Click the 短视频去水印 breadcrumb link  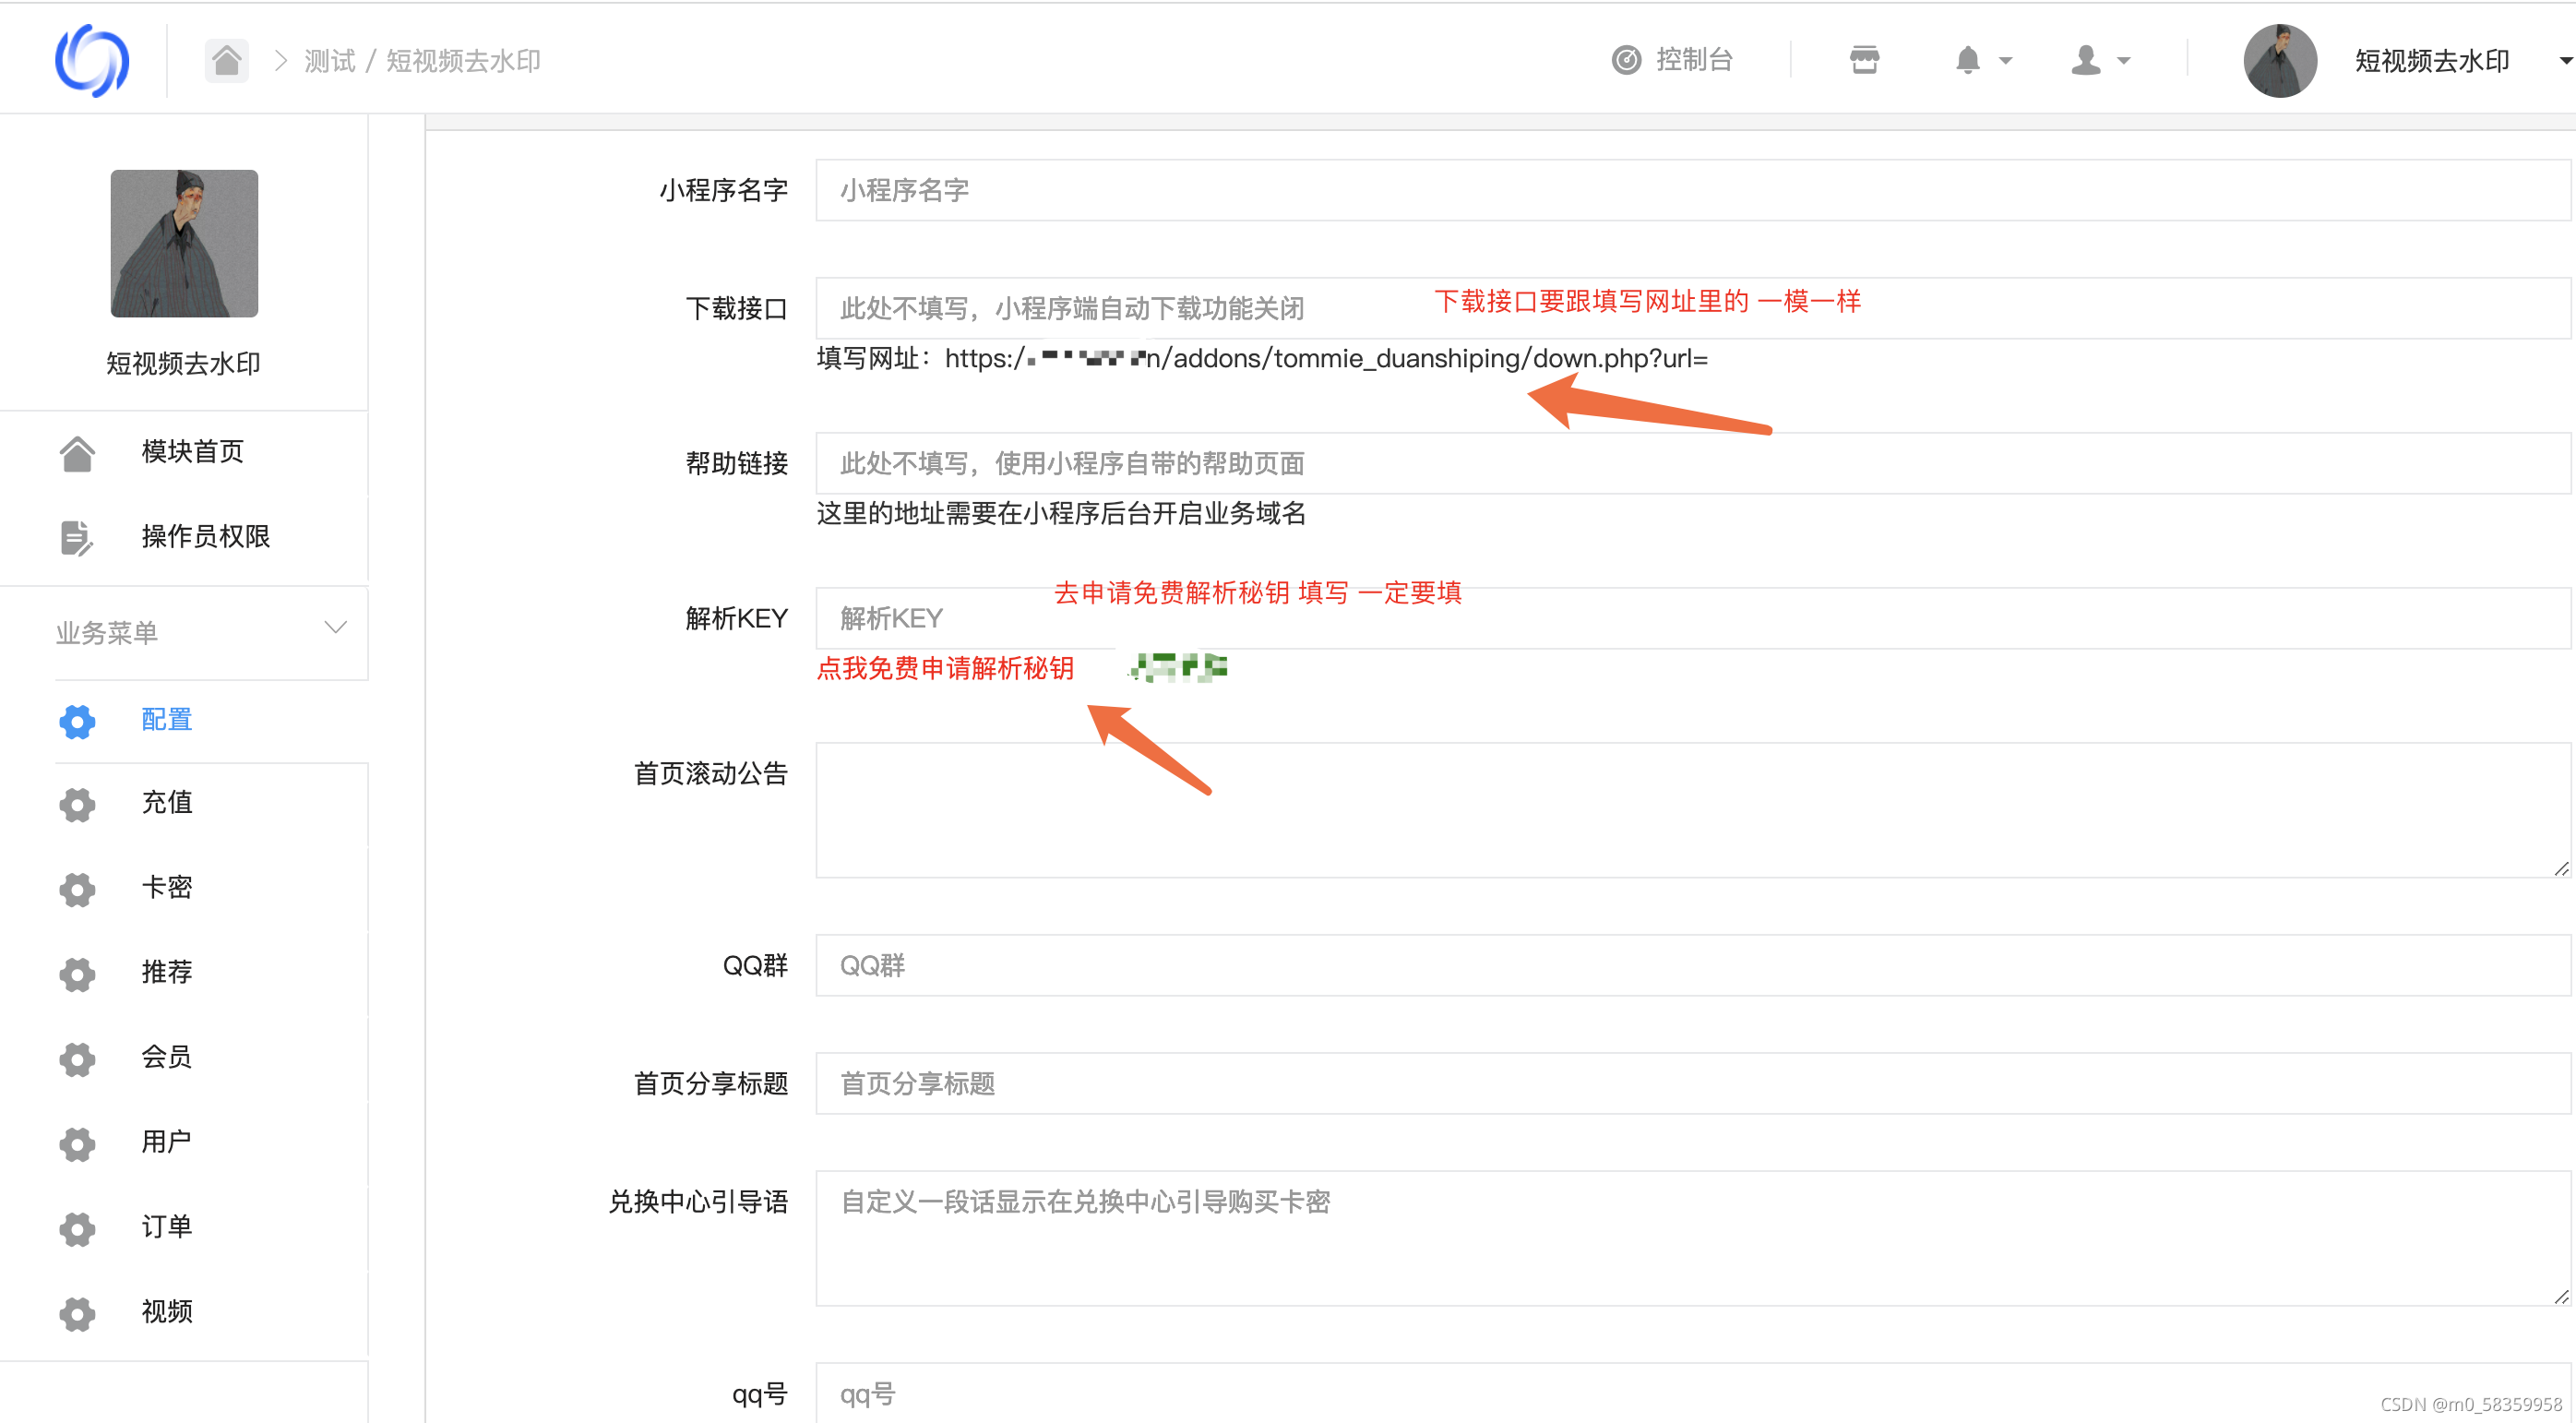click(463, 61)
